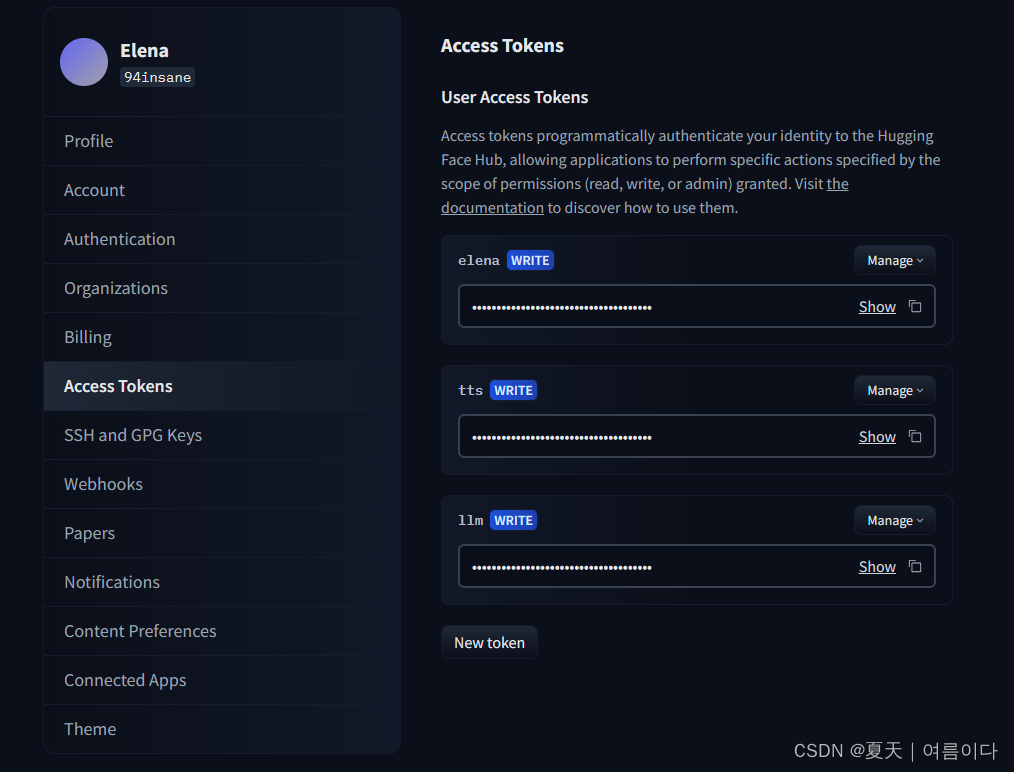
Task: Go to Connected Apps
Action: point(222,680)
